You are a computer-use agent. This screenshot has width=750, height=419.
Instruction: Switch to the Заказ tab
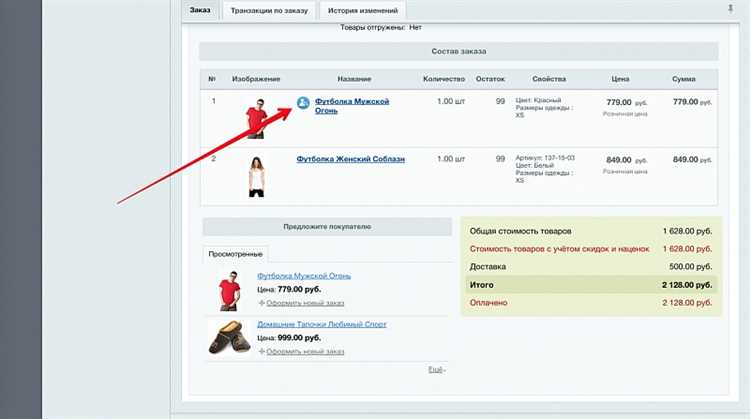point(200,10)
